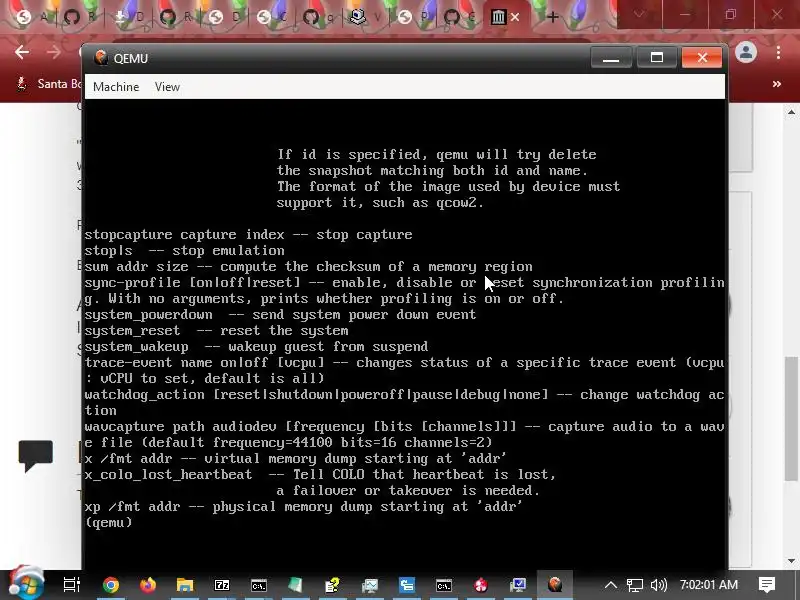Viewport: 800px width, 600px height.
Task: Click the Chrome page scrollbar down arrow
Action: pos(791,561)
